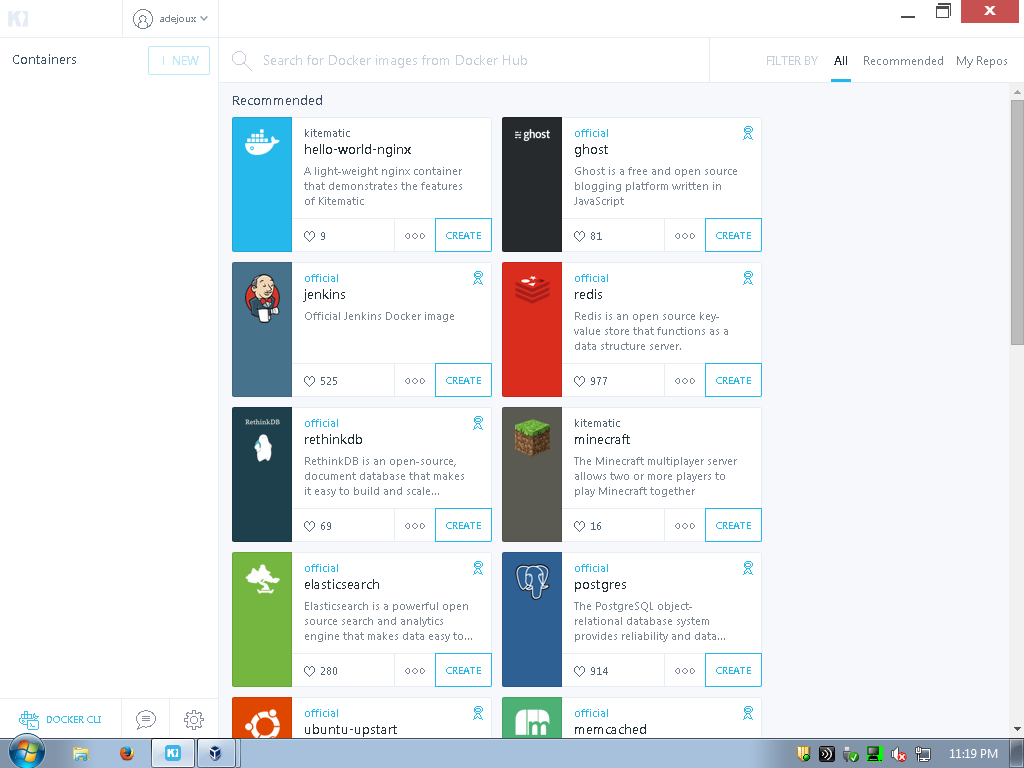Open VirtualBox from the taskbar
Screen dimensions: 1024x768
click(216, 754)
